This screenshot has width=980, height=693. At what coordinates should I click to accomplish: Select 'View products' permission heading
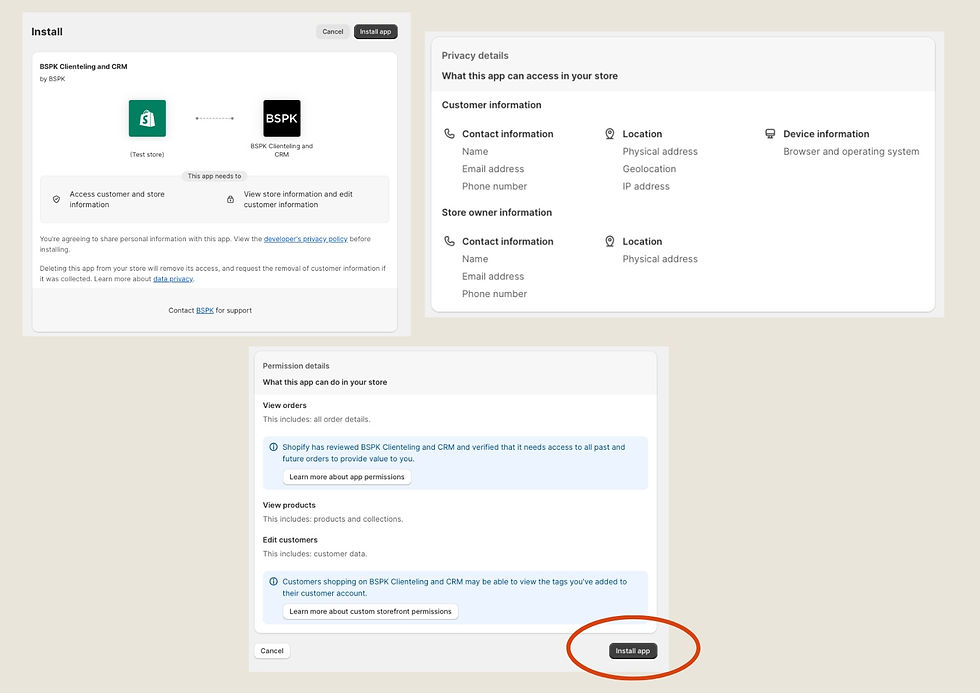pyautogui.click(x=289, y=505)
